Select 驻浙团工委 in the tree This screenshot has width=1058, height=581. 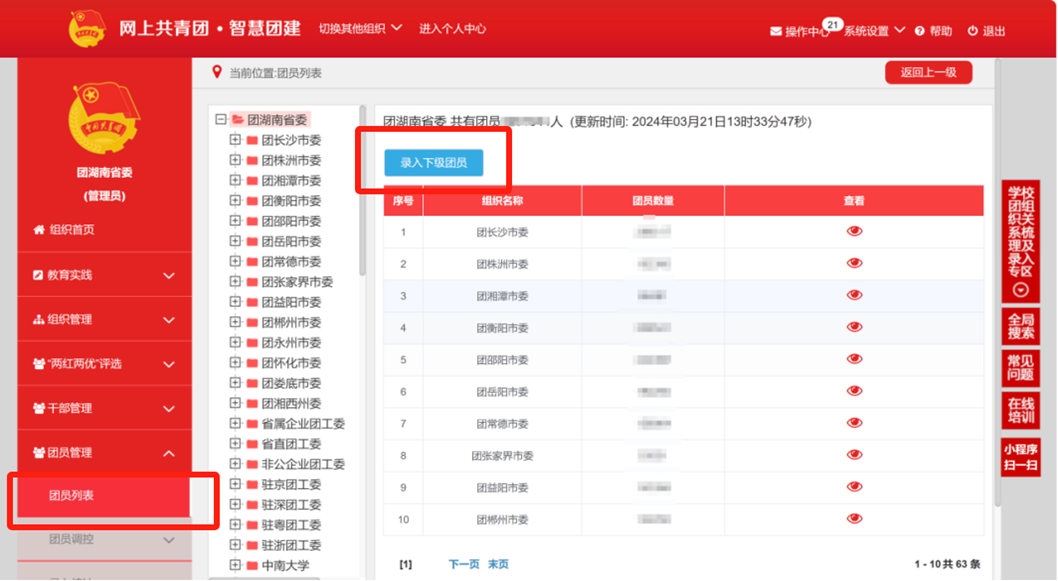pos(291,545)
